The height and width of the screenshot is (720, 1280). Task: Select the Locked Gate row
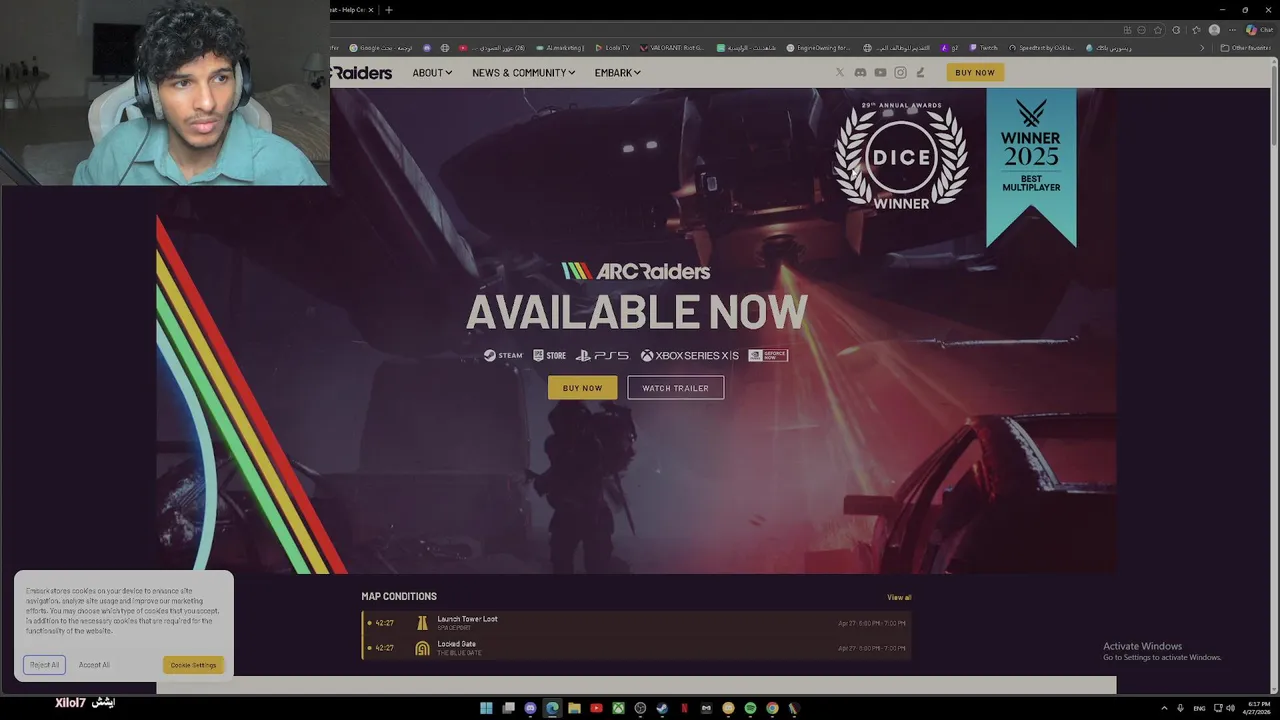coord(636,648)
